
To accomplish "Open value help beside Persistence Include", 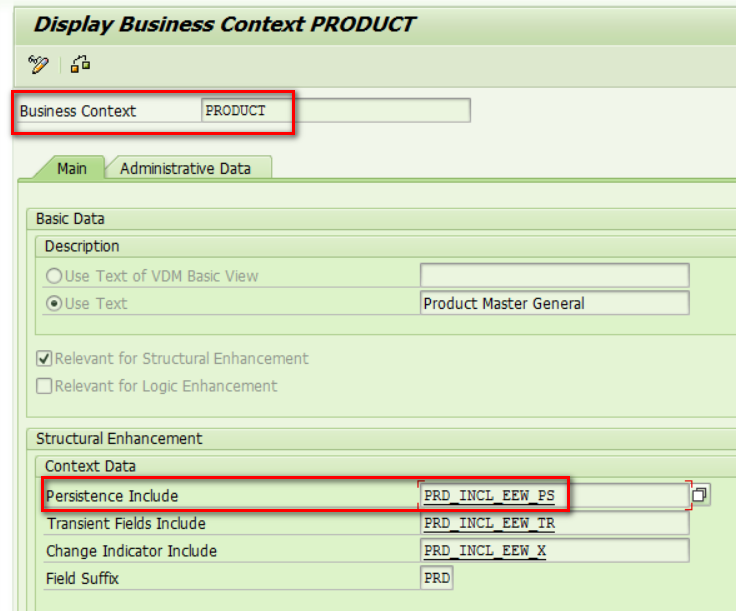I will [x=699, y=495].
